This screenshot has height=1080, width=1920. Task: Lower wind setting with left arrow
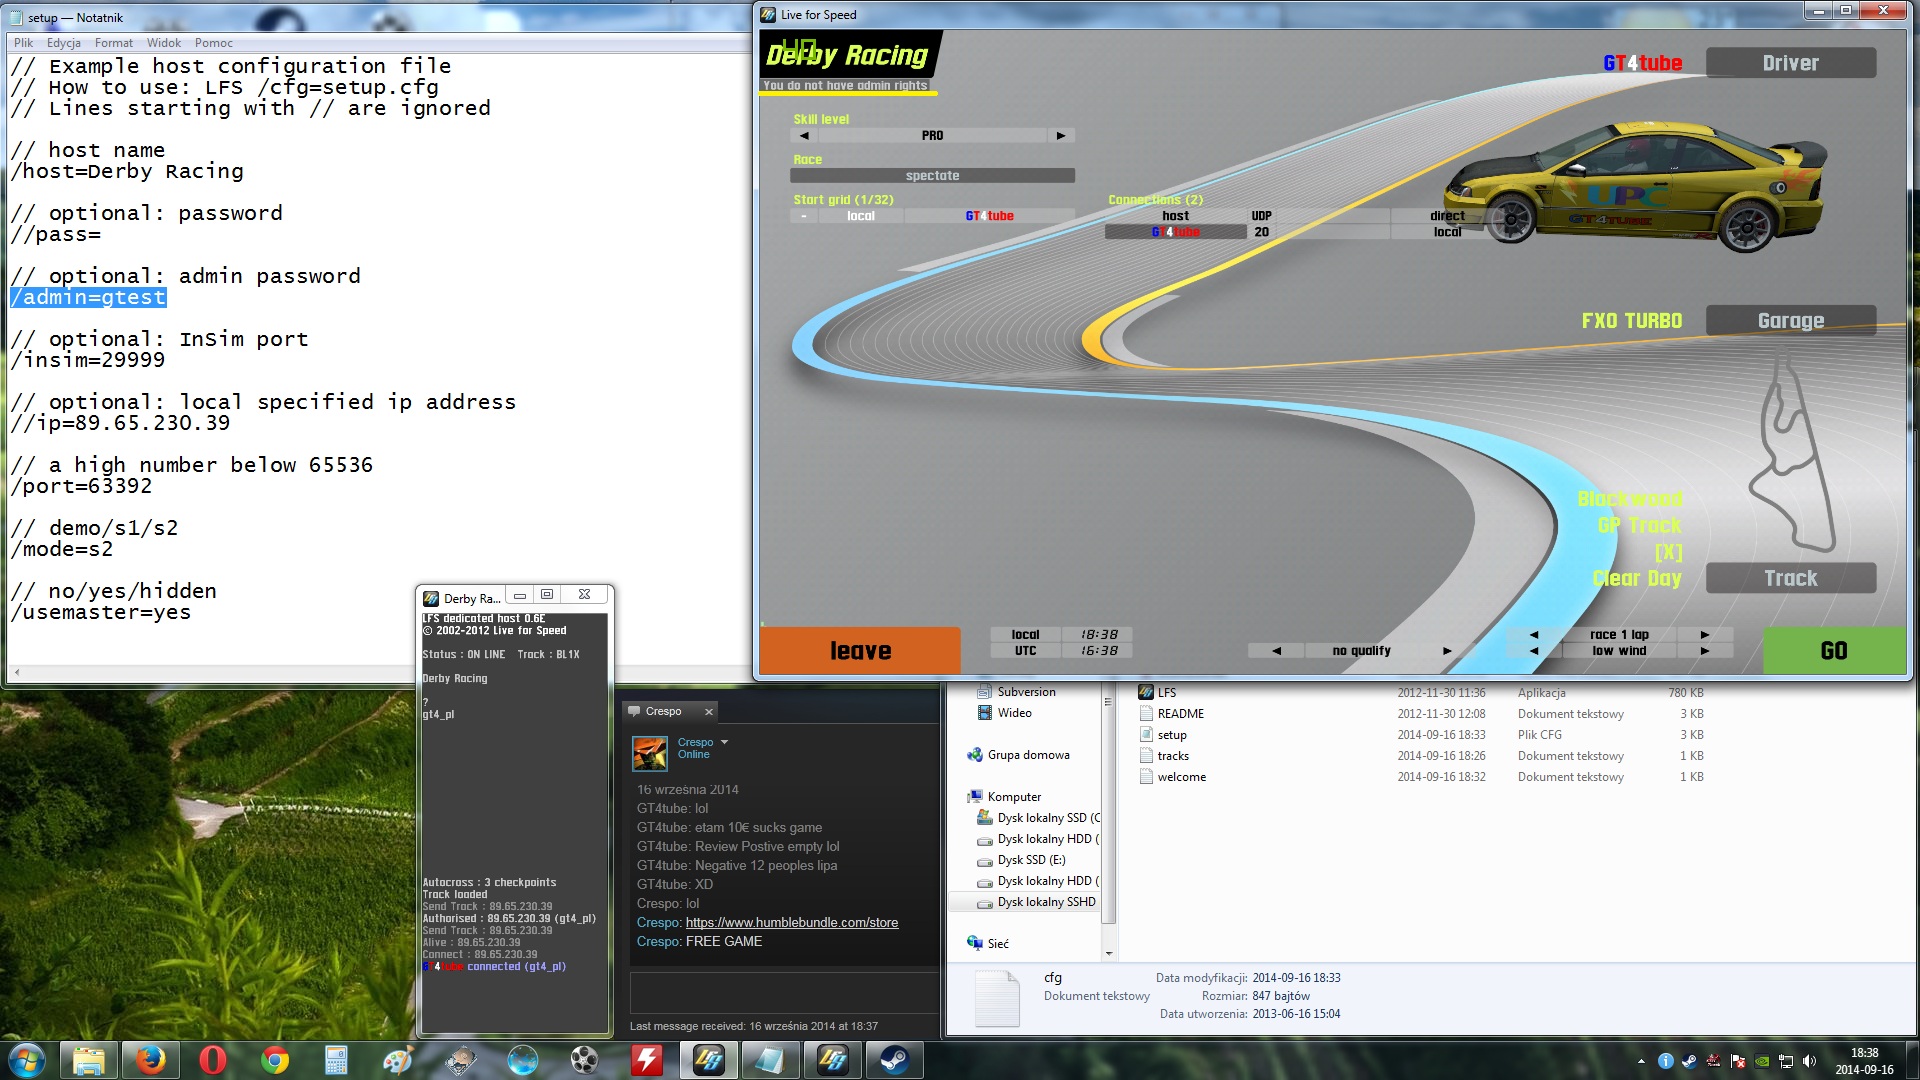[x=1534, y=651]
